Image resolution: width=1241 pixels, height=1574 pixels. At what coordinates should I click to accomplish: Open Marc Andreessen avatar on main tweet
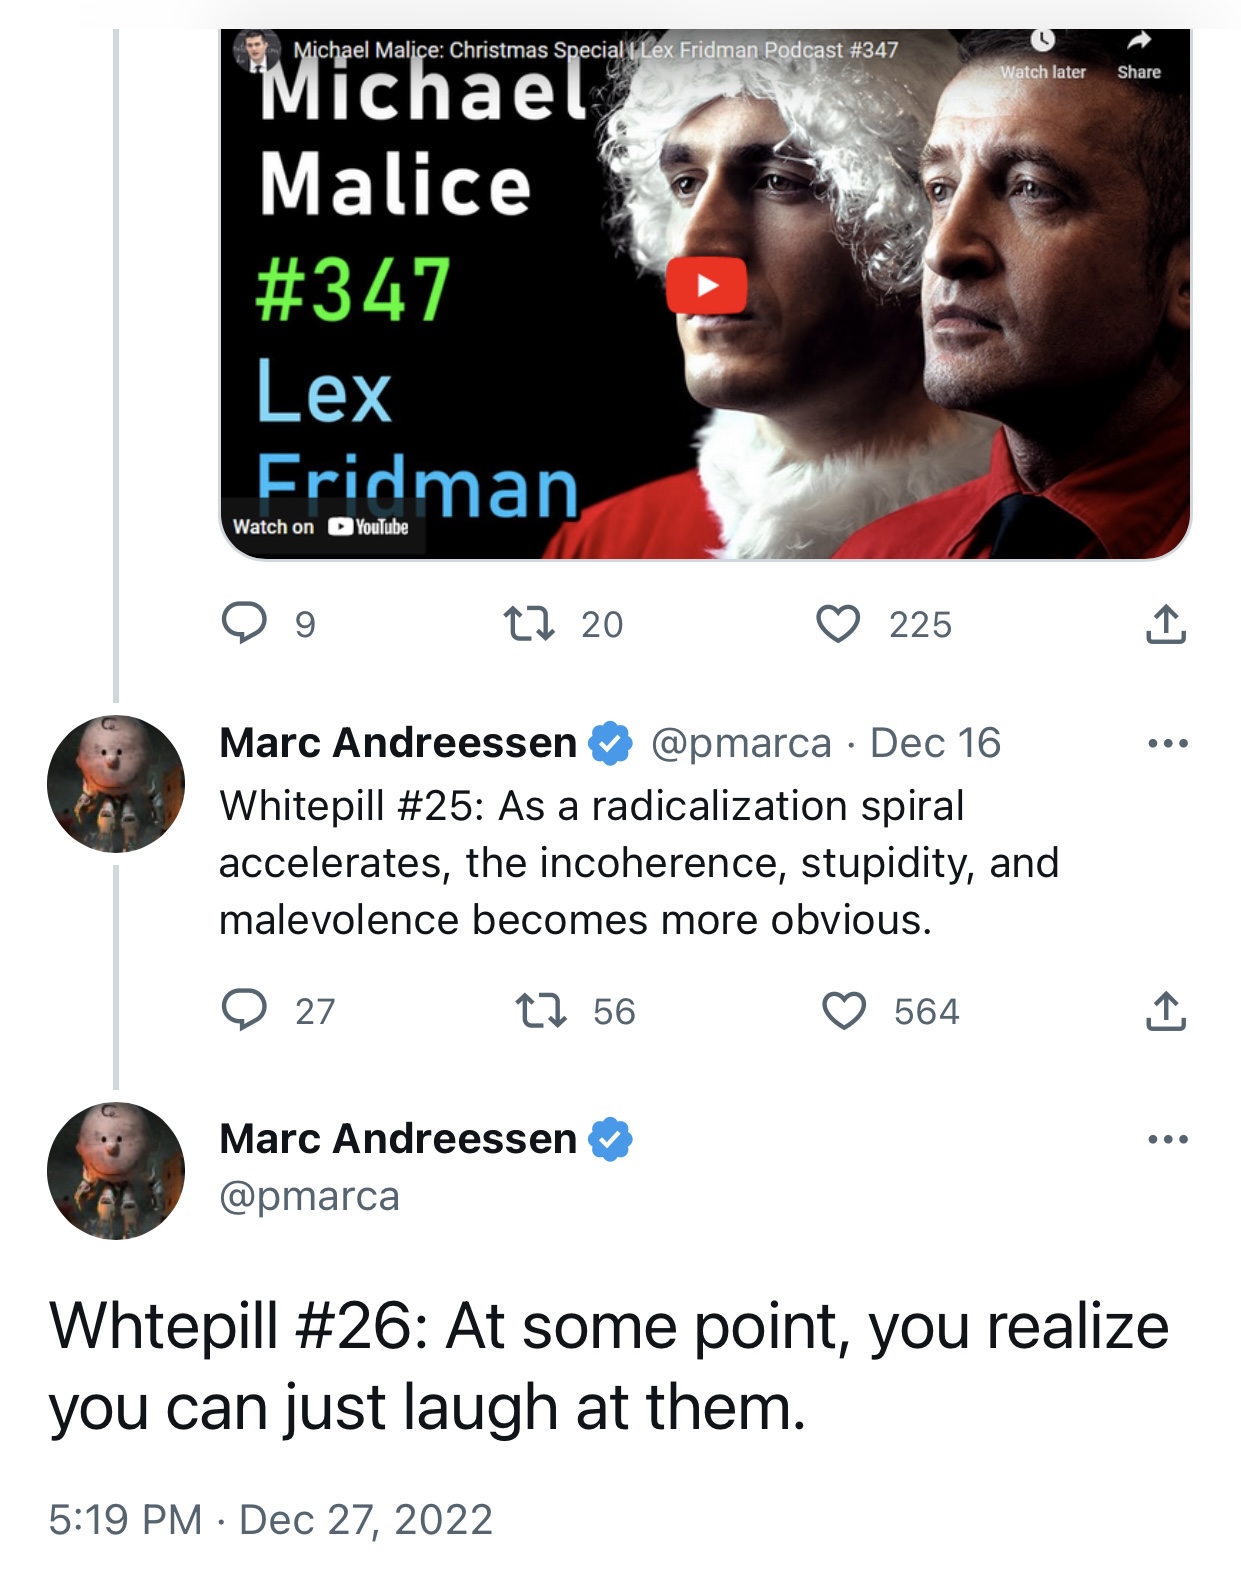coord(116,1170)
